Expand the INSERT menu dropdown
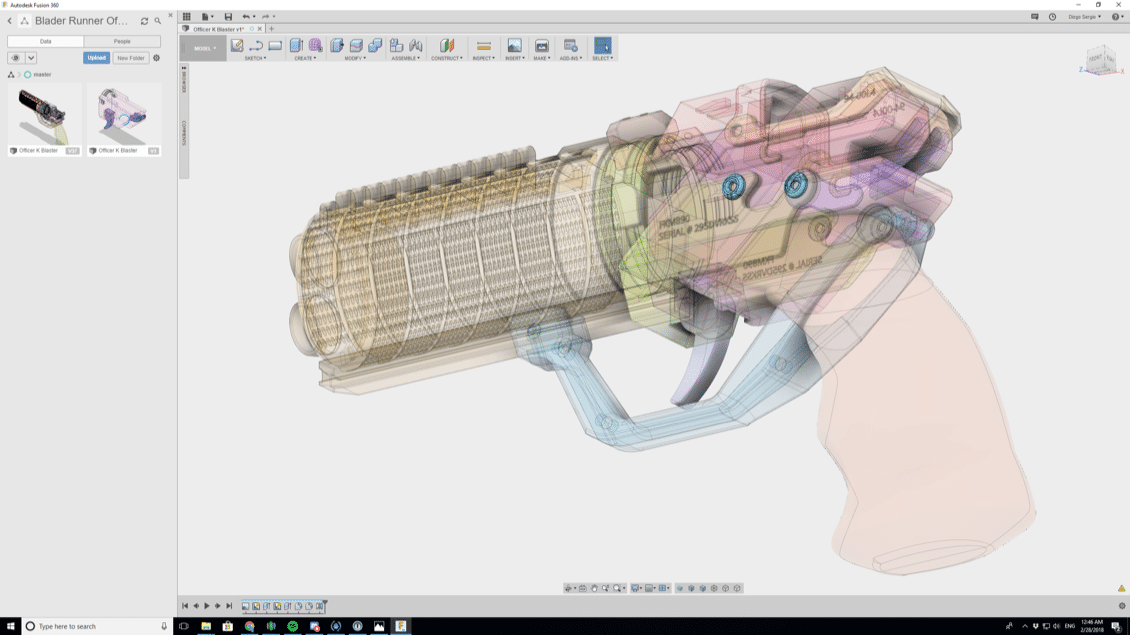Screen dimensions: 1130x635 point(515,58)
